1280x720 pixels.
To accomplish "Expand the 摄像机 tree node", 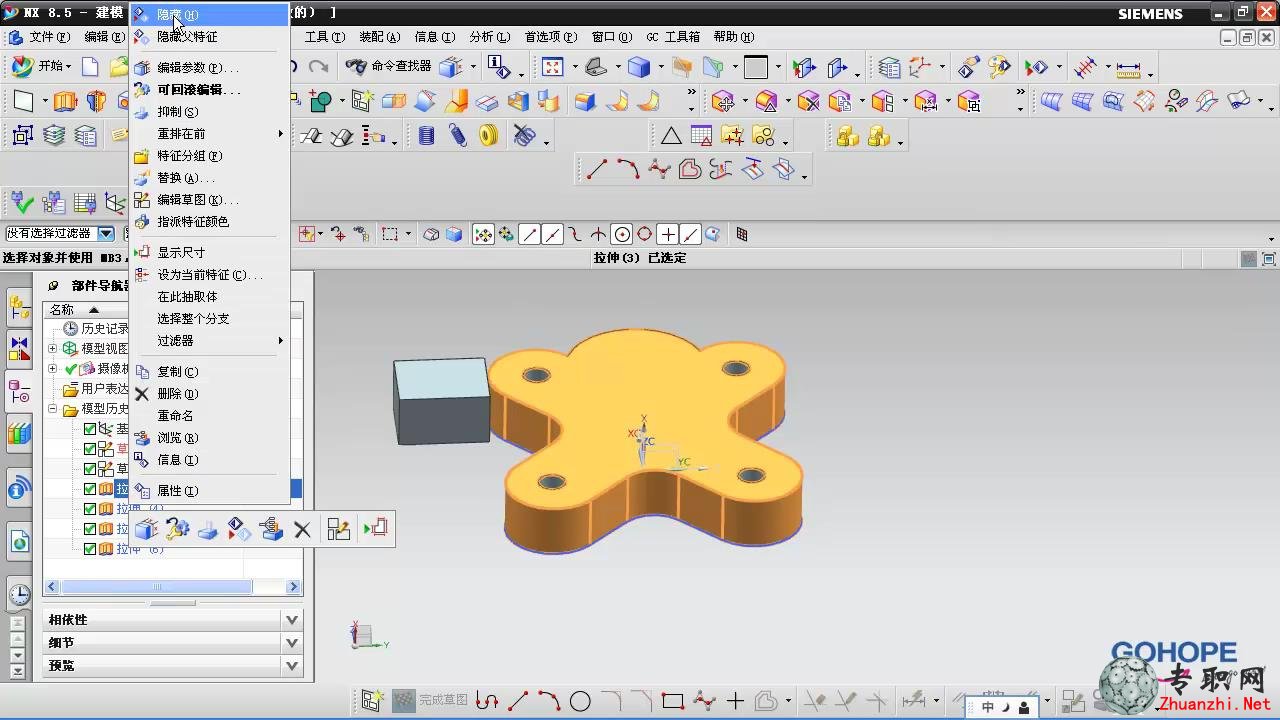I will [x=53, y=369].
